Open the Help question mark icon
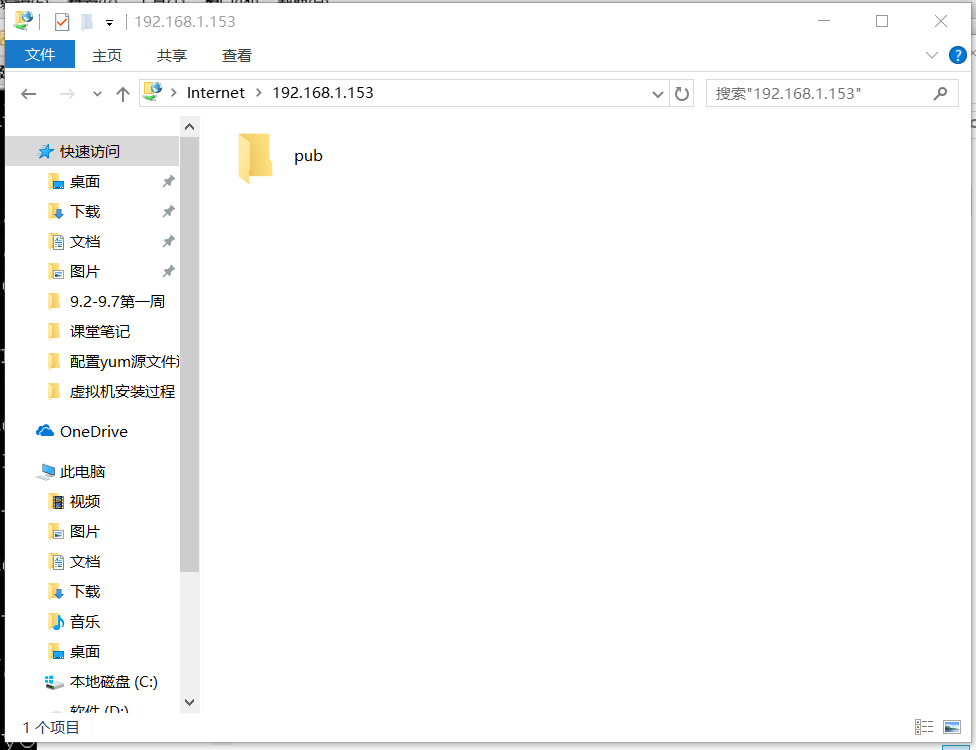 pos(957,55)
